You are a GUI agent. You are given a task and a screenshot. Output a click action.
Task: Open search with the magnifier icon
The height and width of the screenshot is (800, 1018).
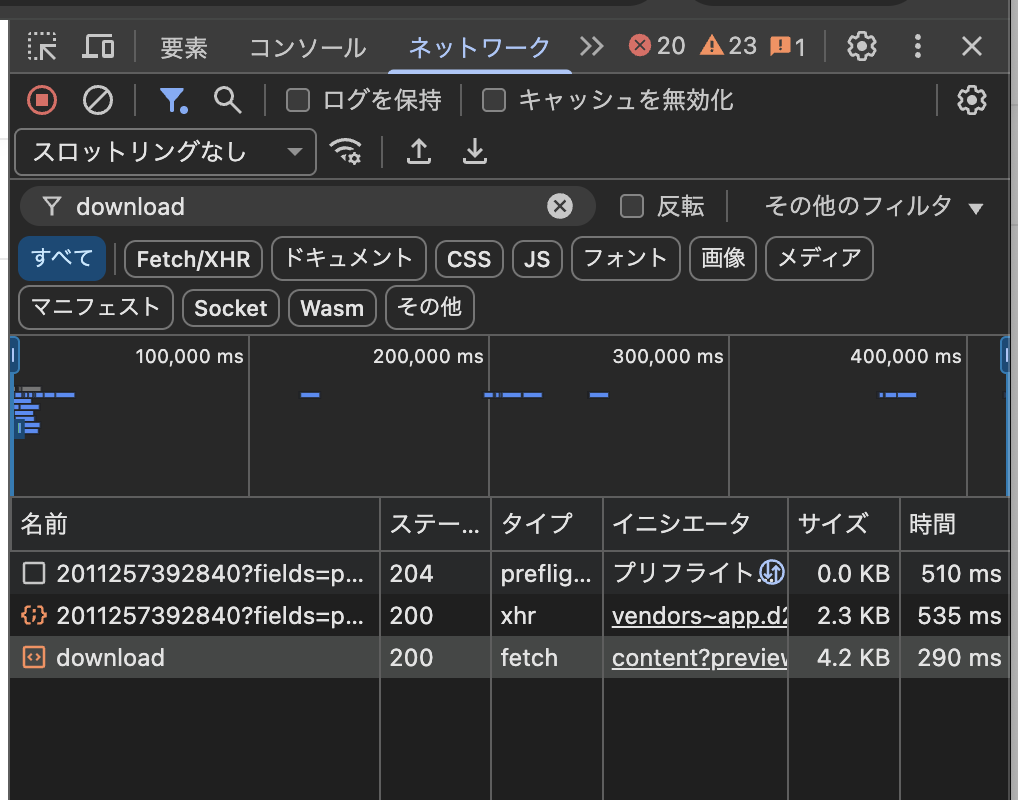[228, 100]
